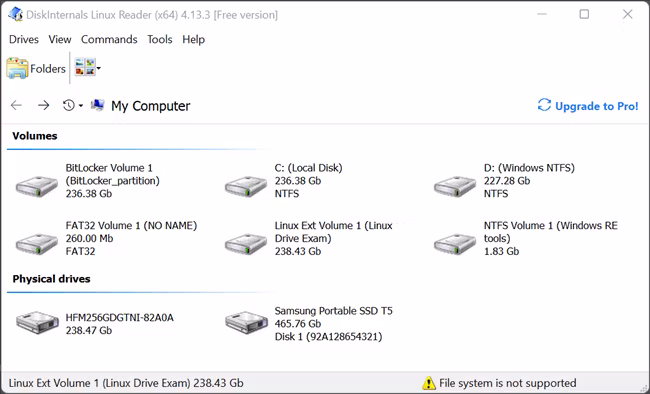Select the BitLocker Volume 1 drive icon
This screenshot has width=650, height=394.
click(x=37, y=187)
